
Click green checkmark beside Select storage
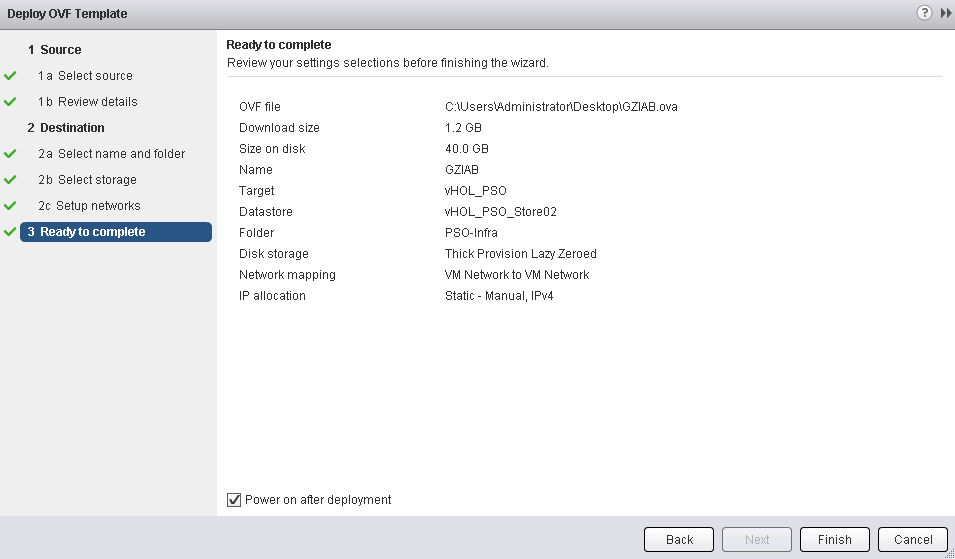[10, 180]
